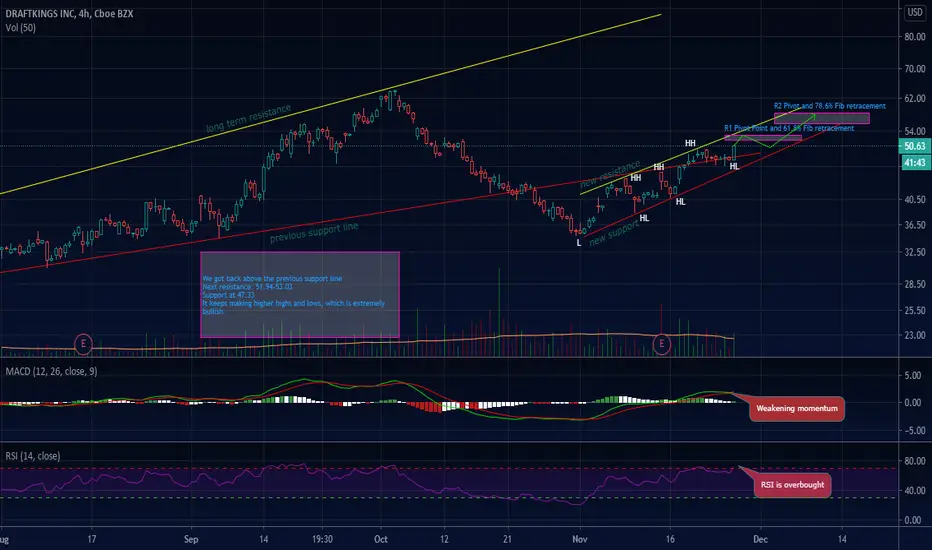Click the 'previous support line' label
This screenshot has height=550, width=932.
314,232
